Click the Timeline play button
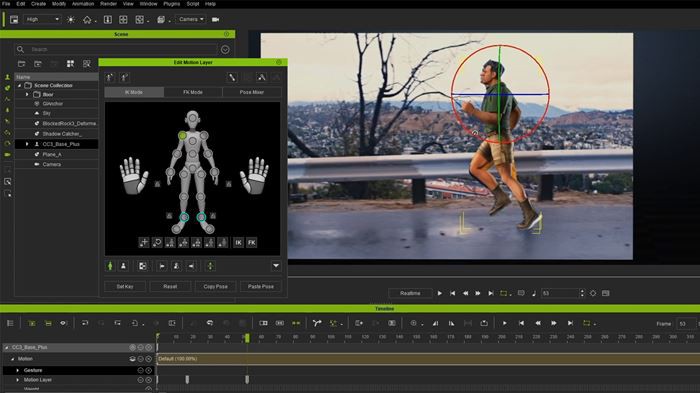The image size is (700, 393). (504, 323)
